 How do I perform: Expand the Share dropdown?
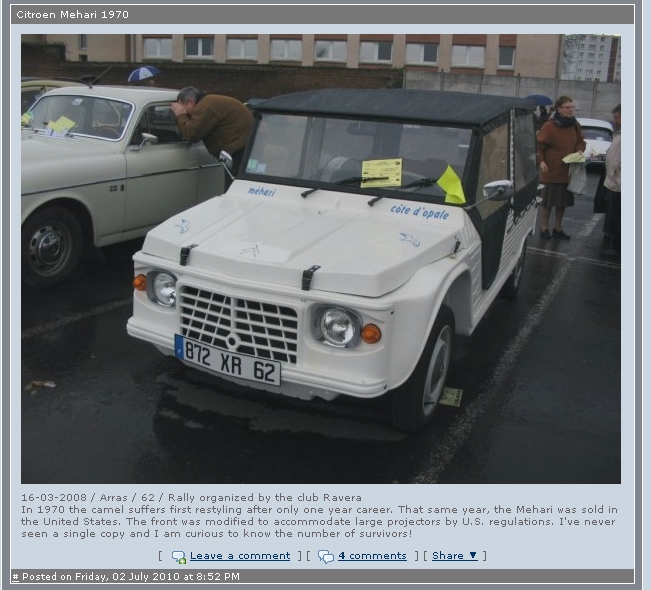pos(455,556)
